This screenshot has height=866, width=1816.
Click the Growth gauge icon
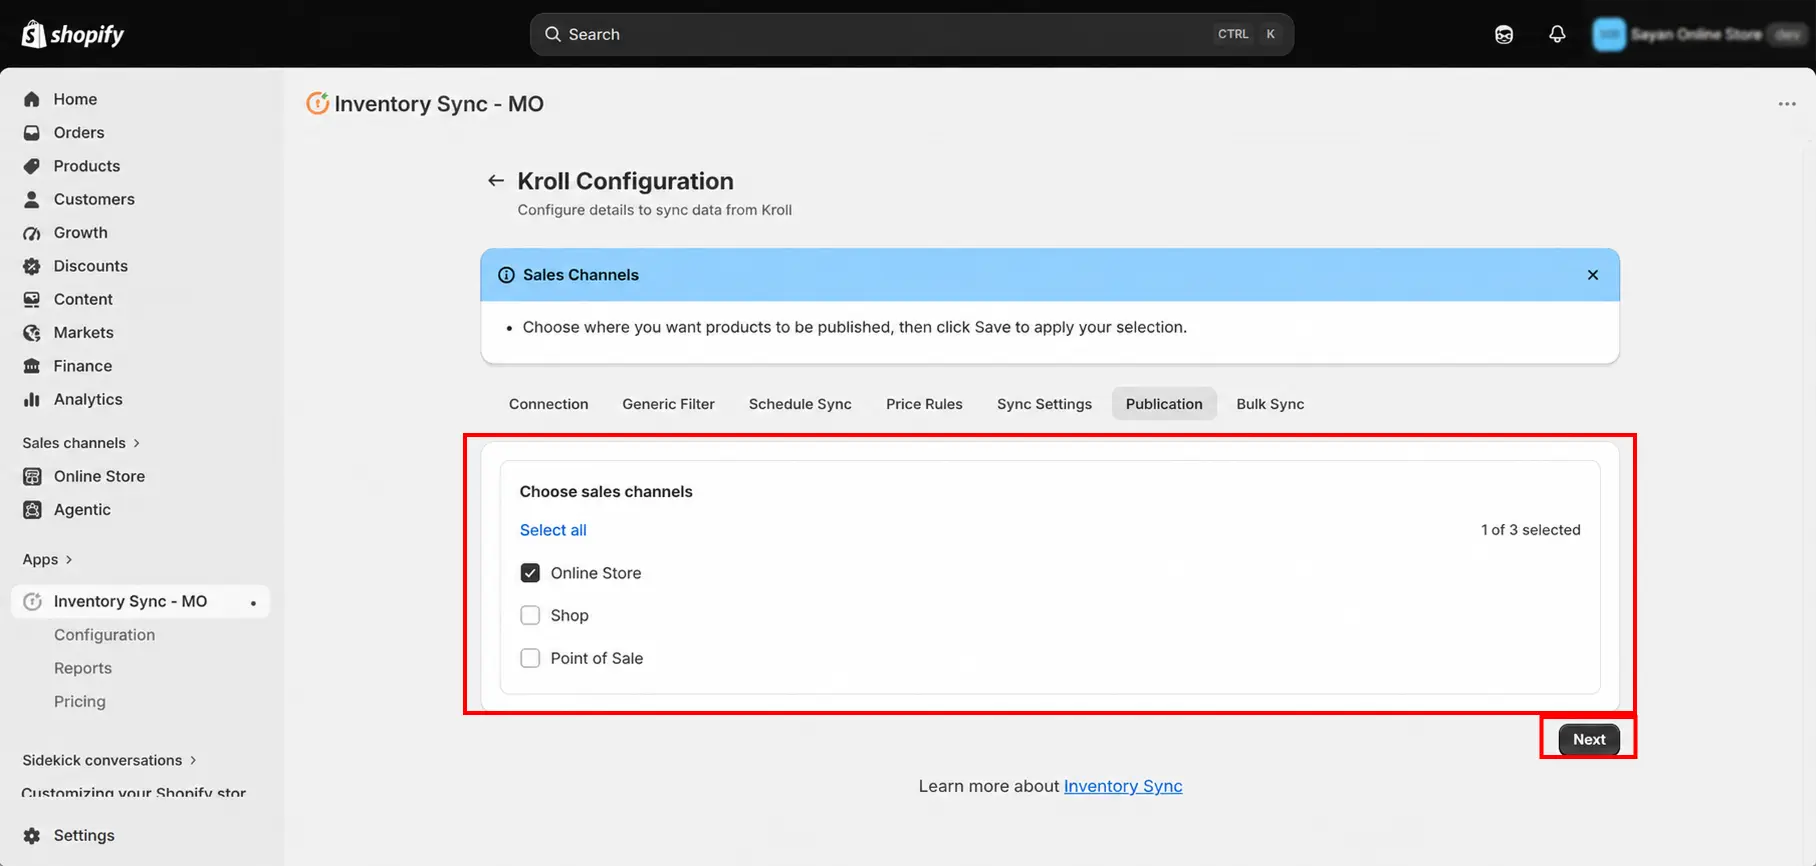pyautogui.click(x=32, y=233)
